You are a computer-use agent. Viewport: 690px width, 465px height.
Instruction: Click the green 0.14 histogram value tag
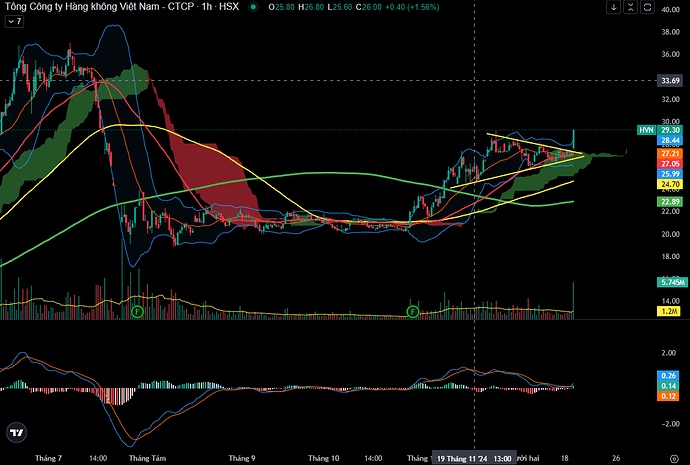click(668, 386)
